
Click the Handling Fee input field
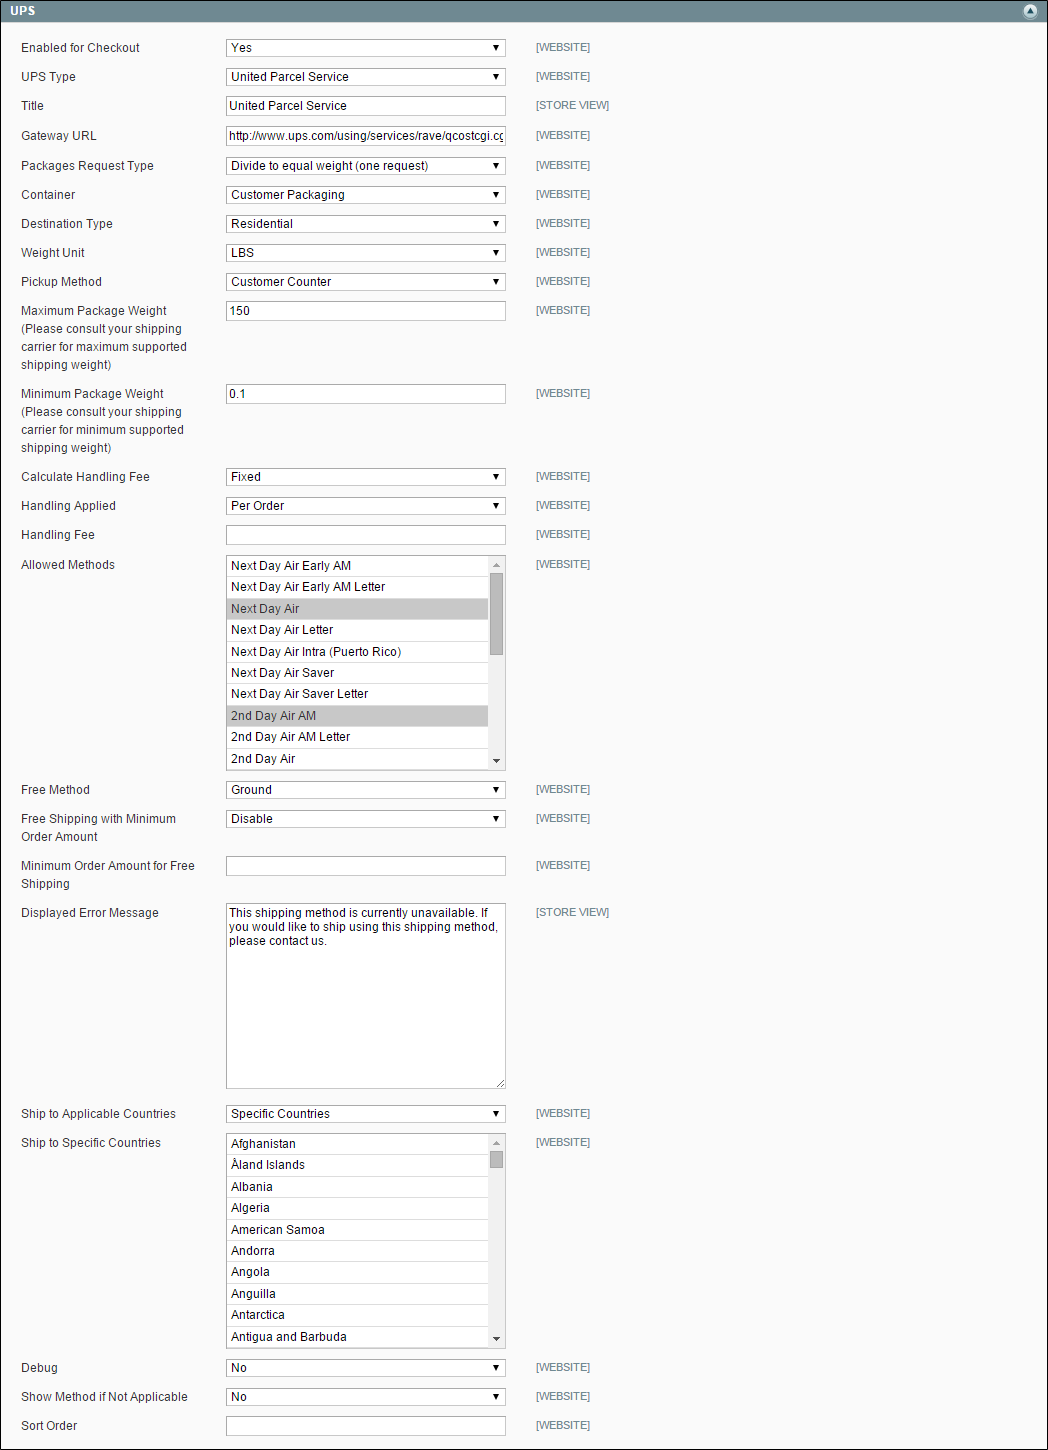point(366,535)
